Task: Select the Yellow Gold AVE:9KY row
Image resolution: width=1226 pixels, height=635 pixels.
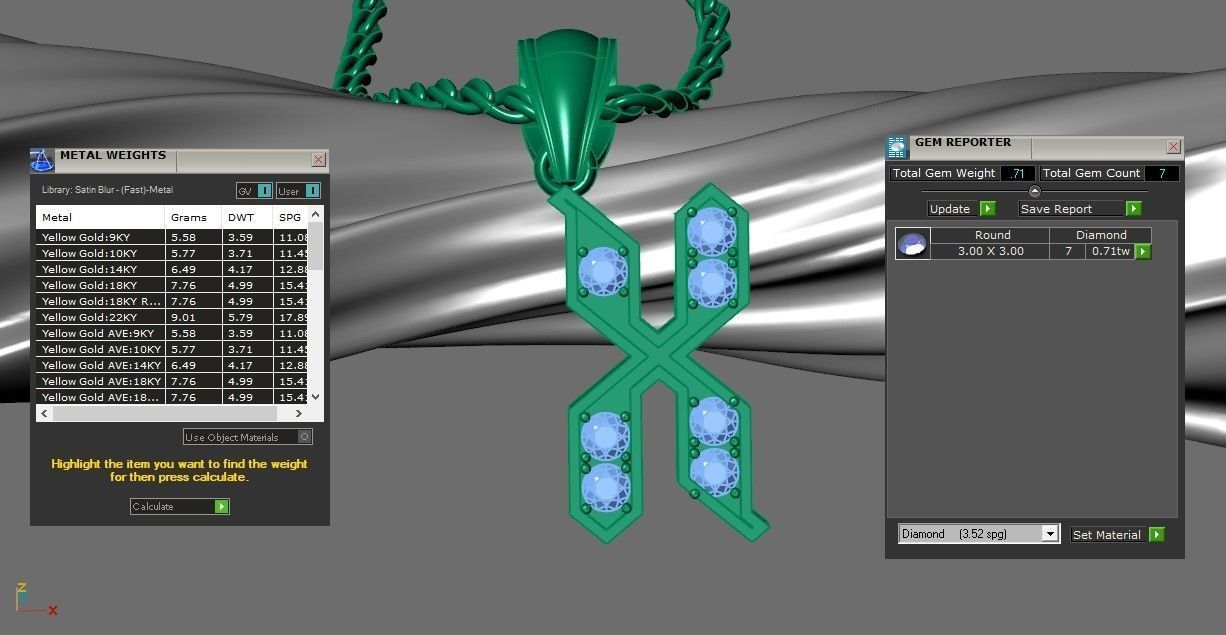Action: pyautogui.click(x=172, y=333)
